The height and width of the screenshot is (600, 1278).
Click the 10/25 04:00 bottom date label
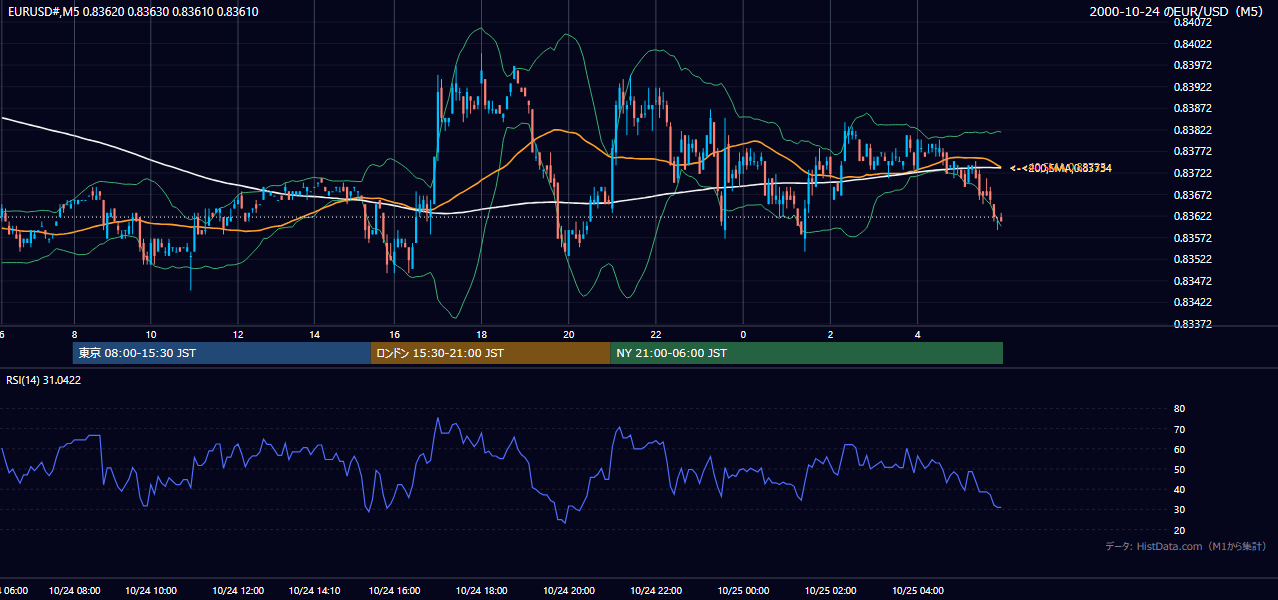(x=917, y=591)
